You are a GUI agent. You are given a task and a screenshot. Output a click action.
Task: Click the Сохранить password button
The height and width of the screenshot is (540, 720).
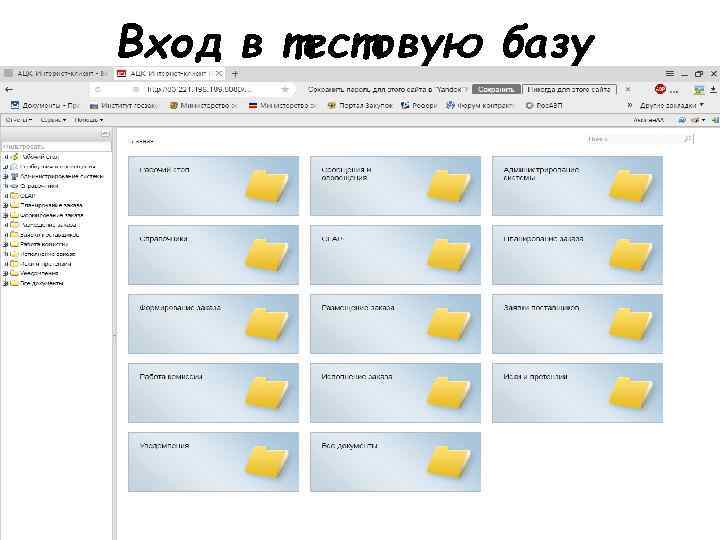[496, 89]
